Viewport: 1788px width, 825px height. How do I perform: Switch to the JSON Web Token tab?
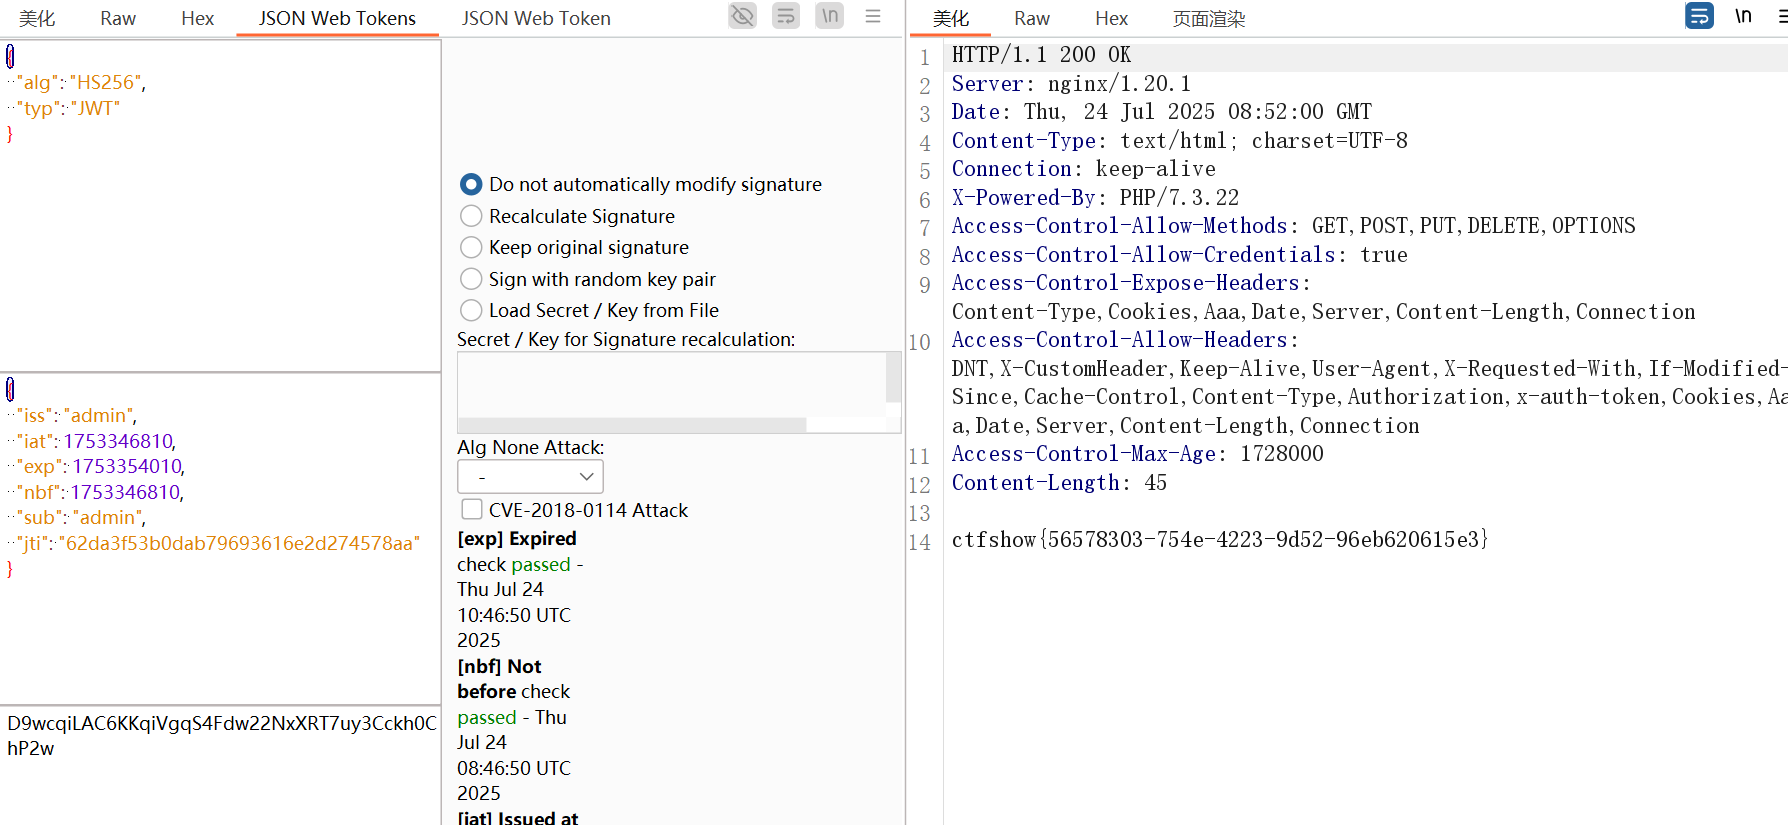[x=536, y=18]
